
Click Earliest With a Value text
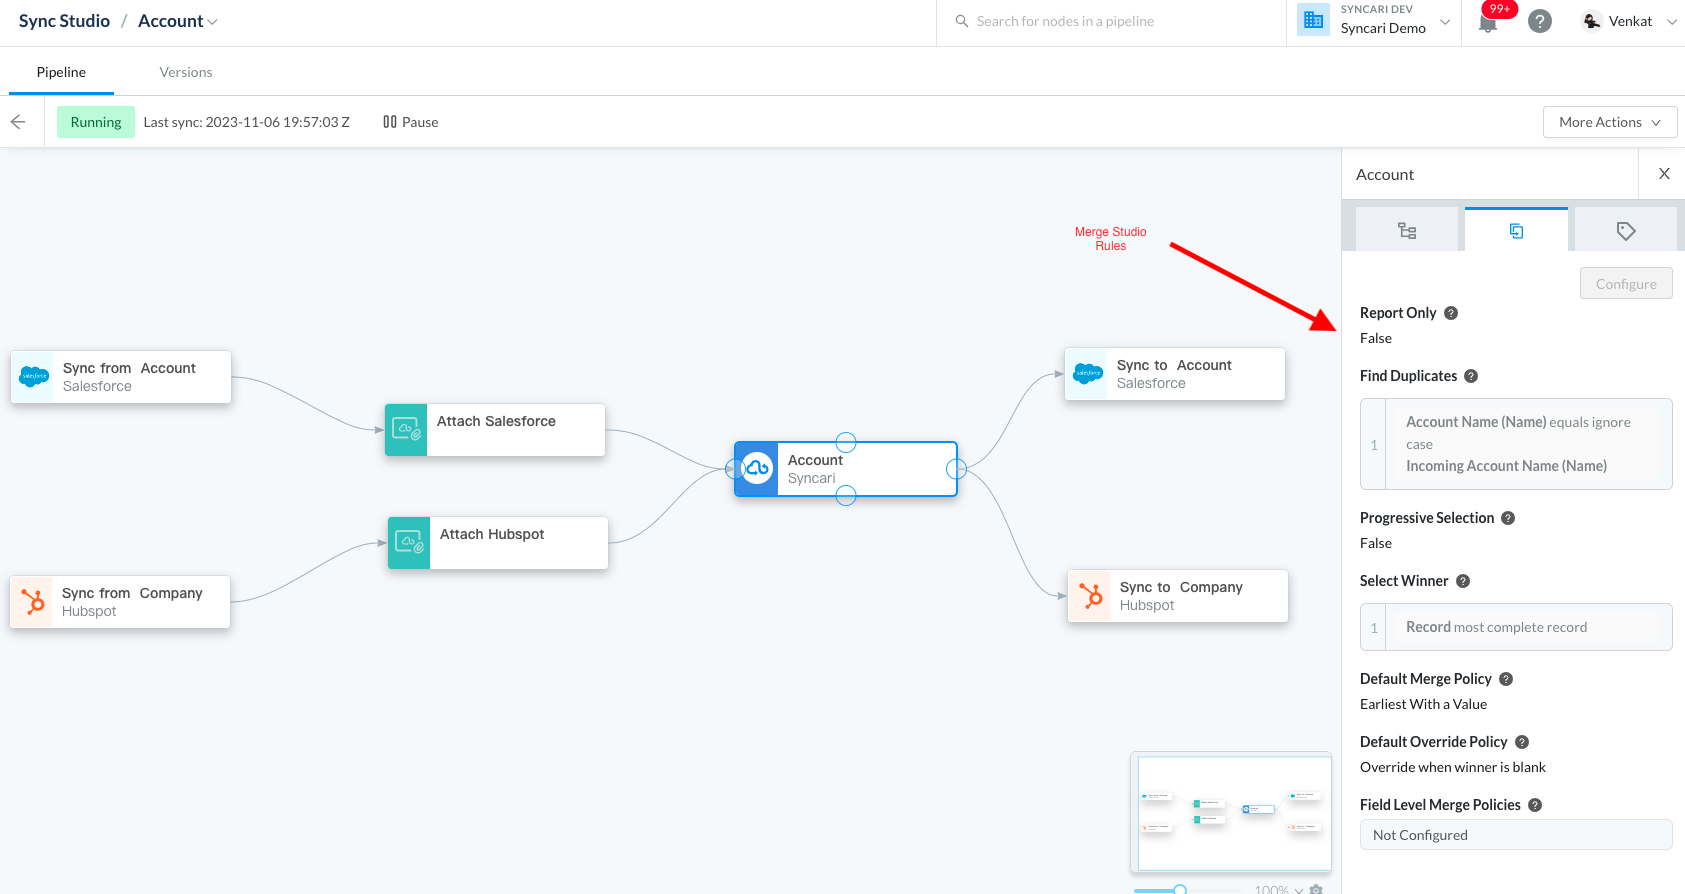tap(1423, 704)
